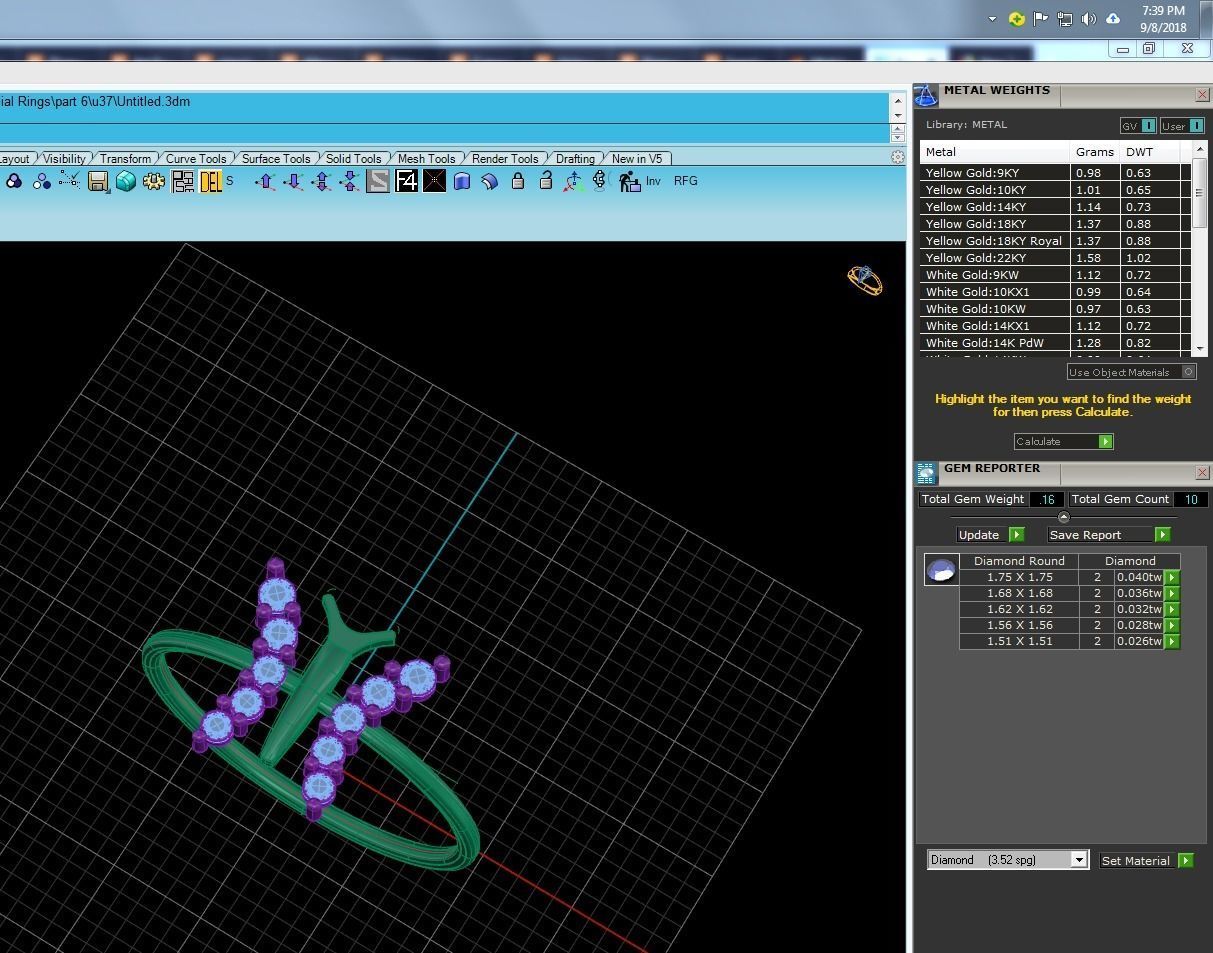
Task: Toggle the User library switch
Action: point(1195,126)
